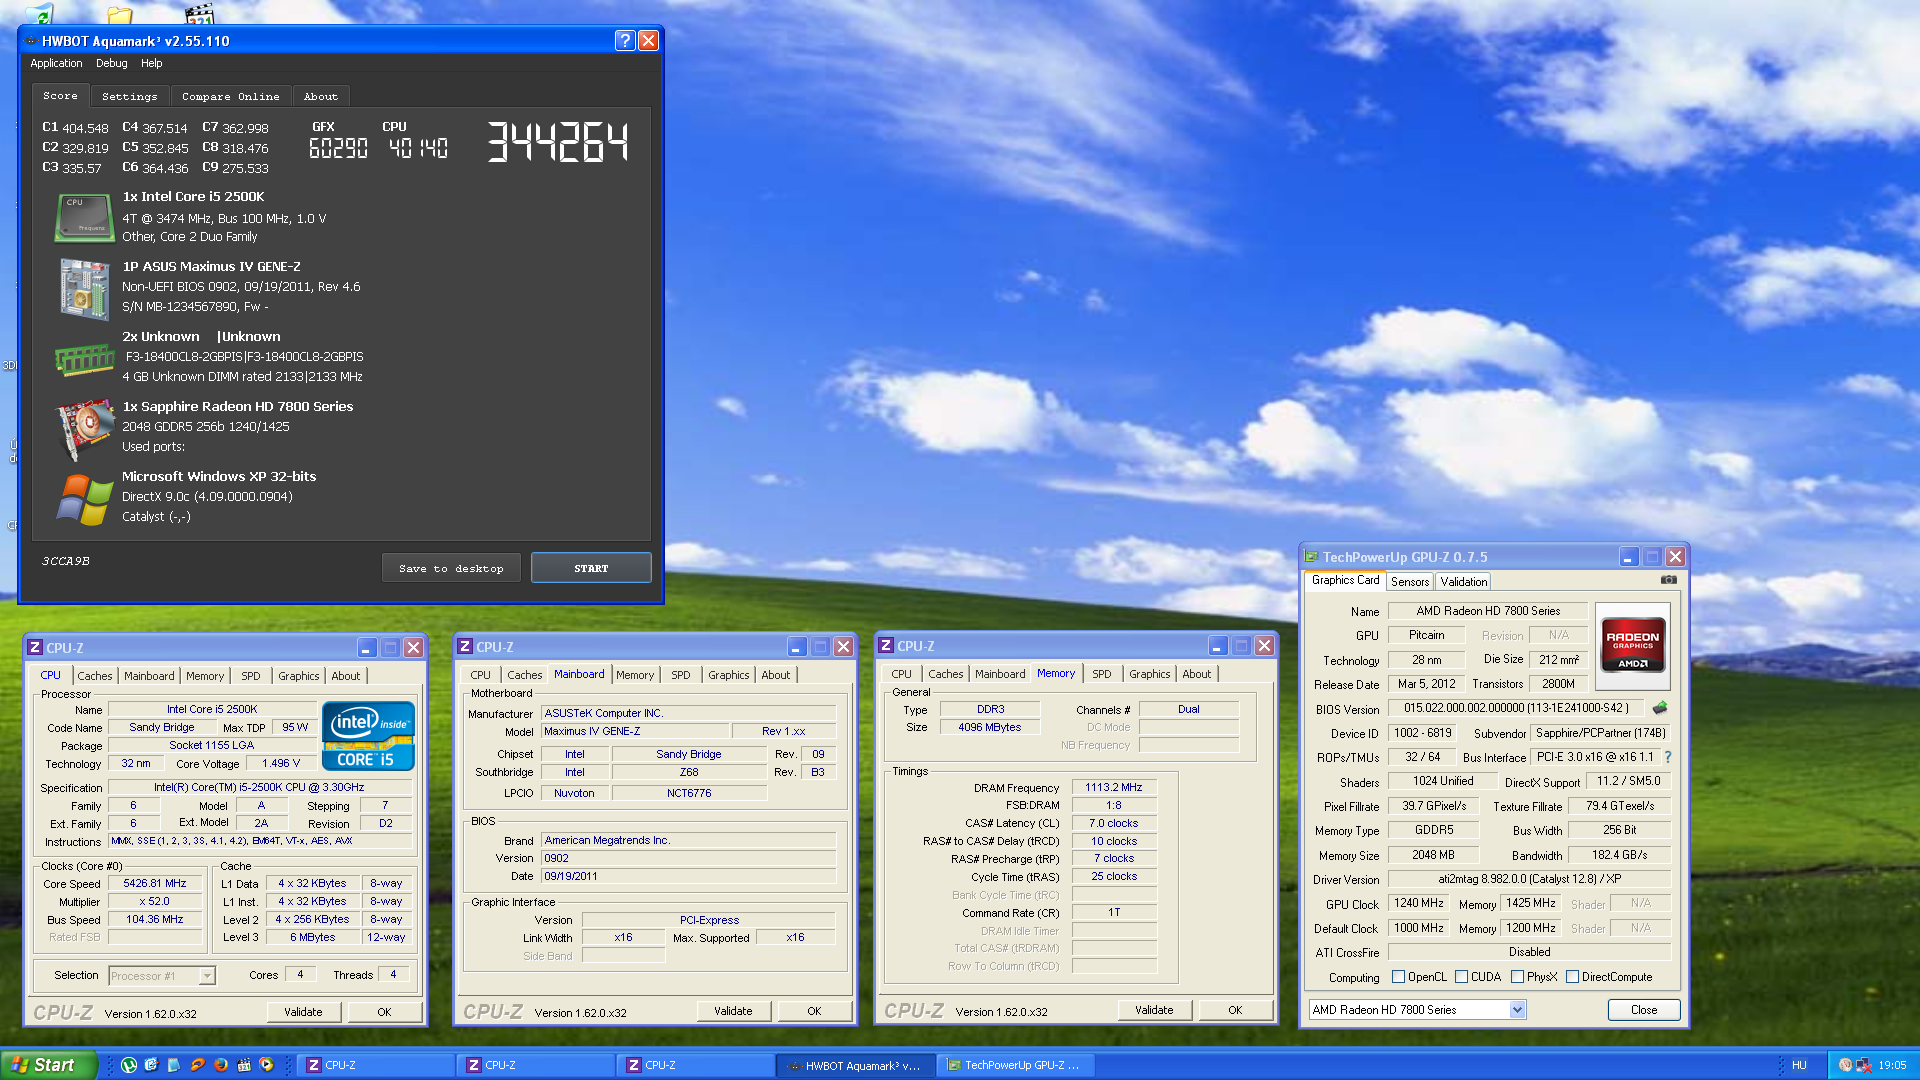The height and width of the screenshot is (1080, 1920).
Task: Click the Aquamark motherboard icon
Action: (x=84, y=289)
